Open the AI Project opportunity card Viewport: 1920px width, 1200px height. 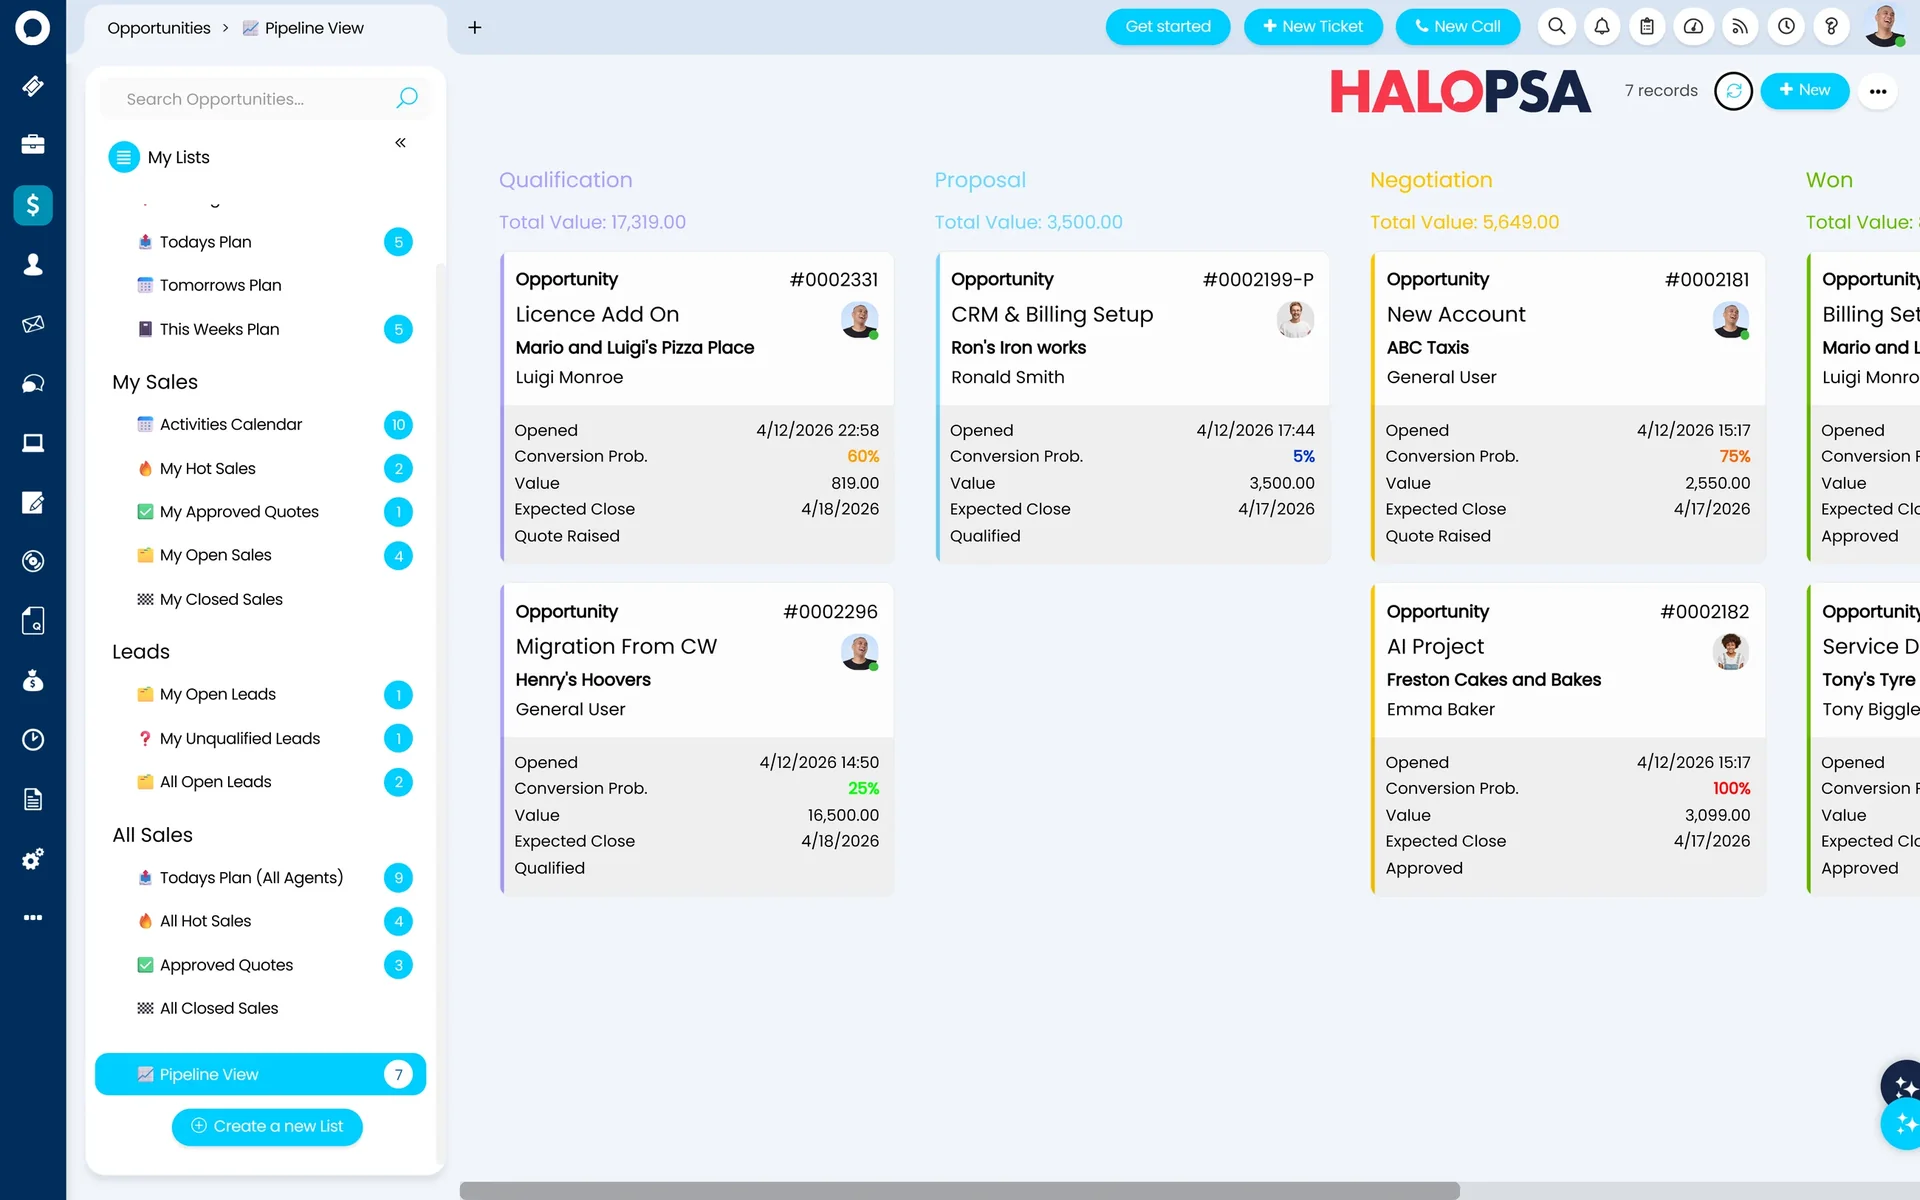click(1568, 739)
